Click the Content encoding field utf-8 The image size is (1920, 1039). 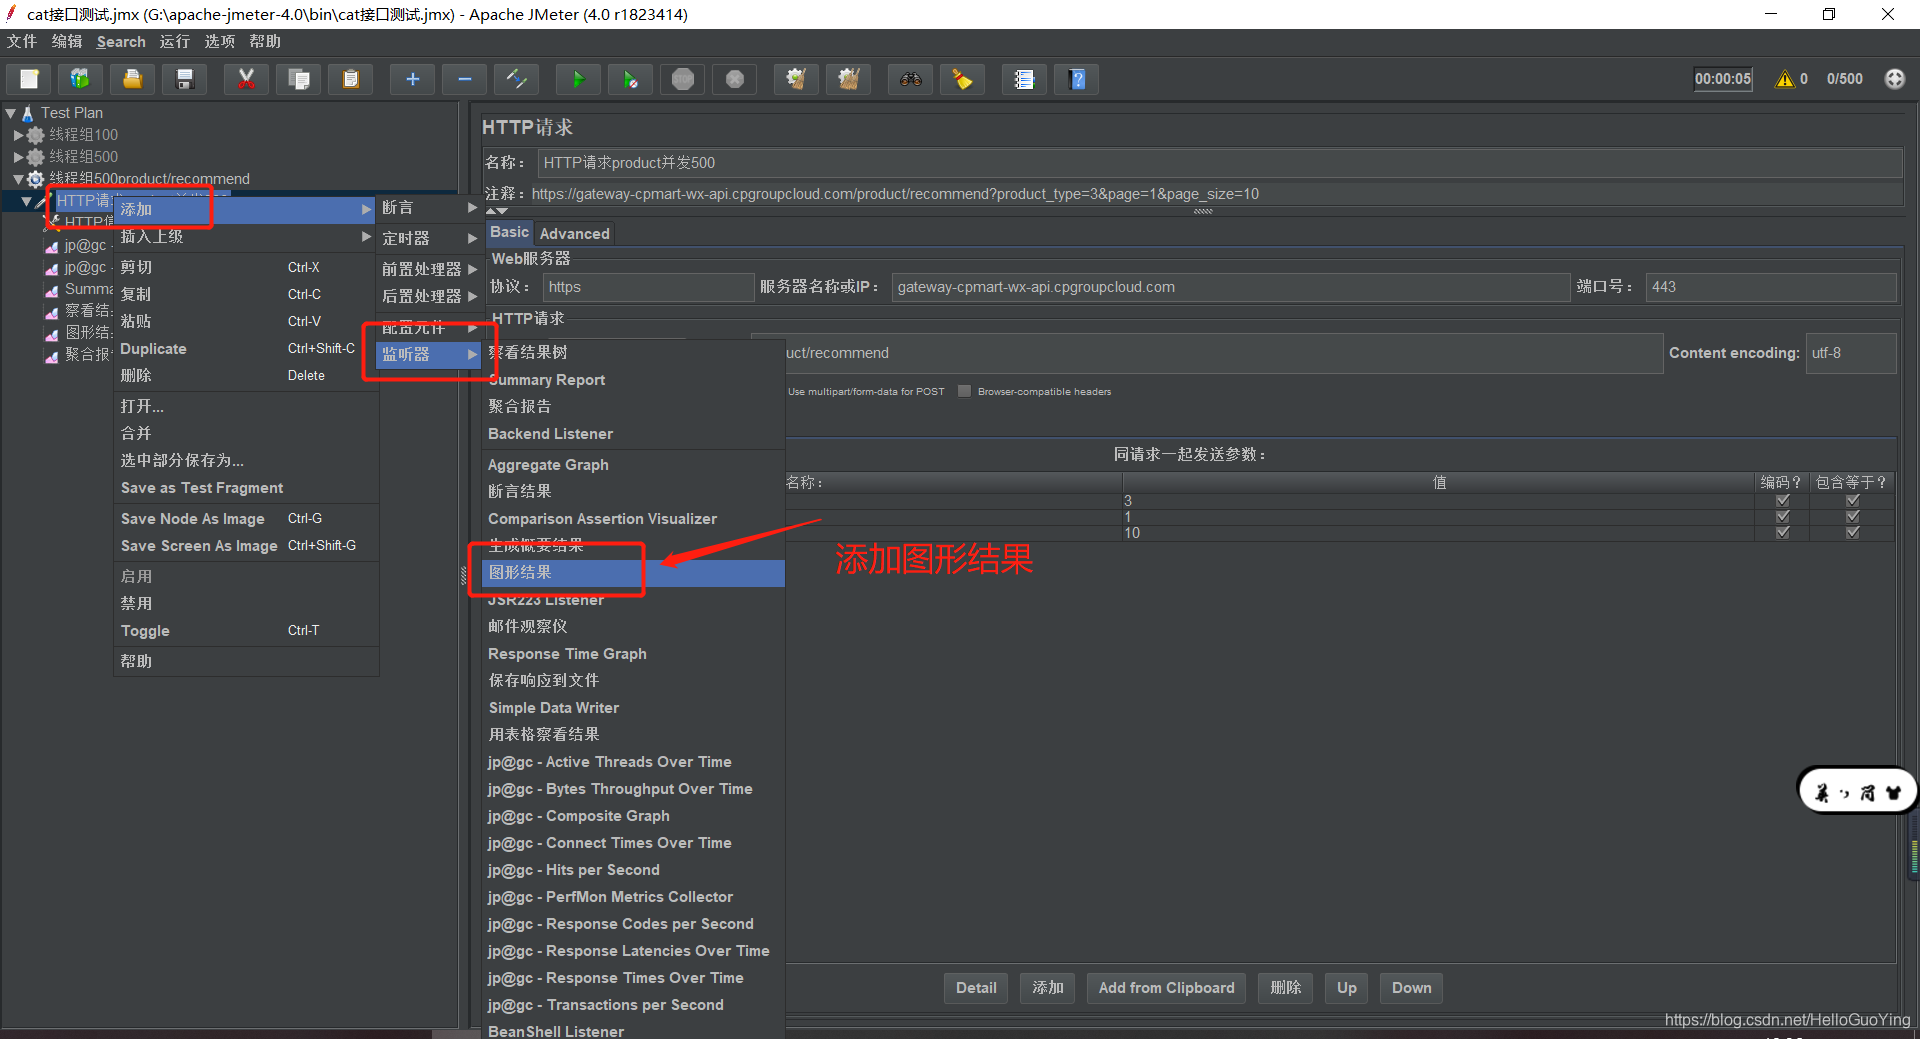1850,353
